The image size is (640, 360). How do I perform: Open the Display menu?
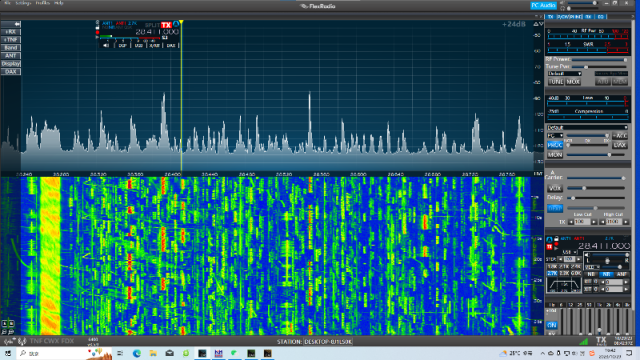[x=11, y=64]
